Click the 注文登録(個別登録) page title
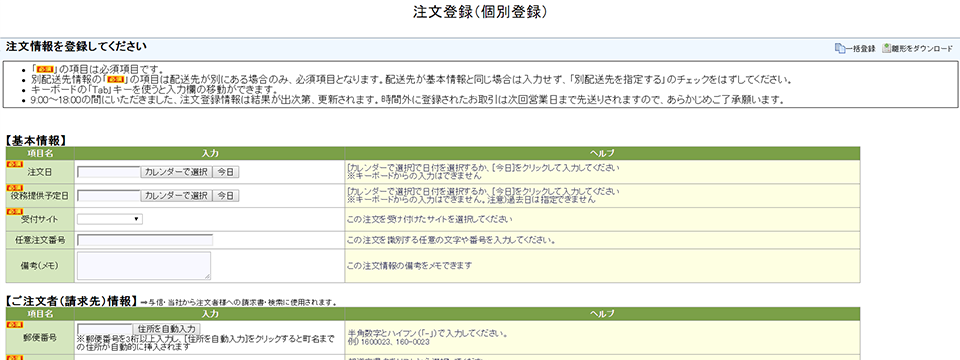Viewport: 960px width, 360px height. (479, 12)
